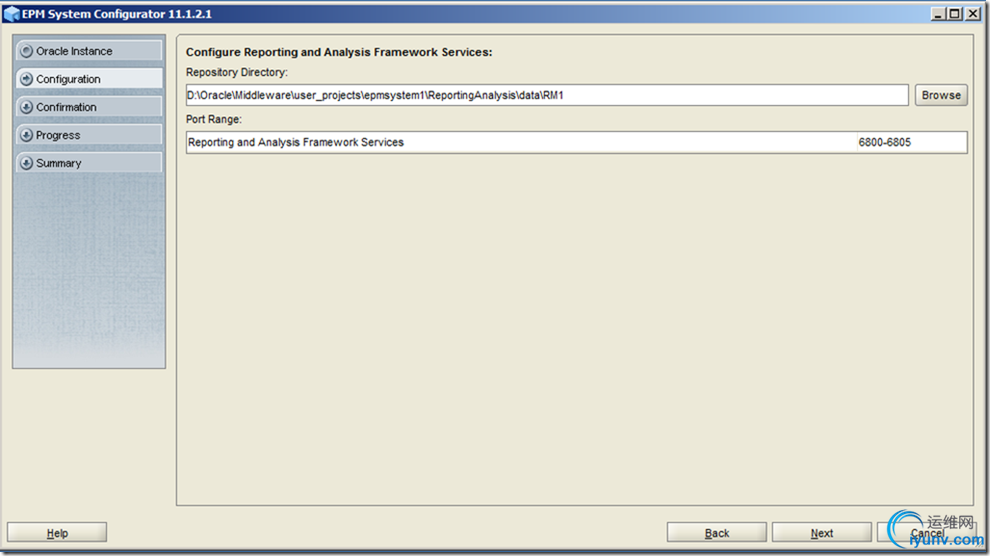Click the Repository Directory label
This screenshot has width=990, height=556.
[x=237, y=73]
